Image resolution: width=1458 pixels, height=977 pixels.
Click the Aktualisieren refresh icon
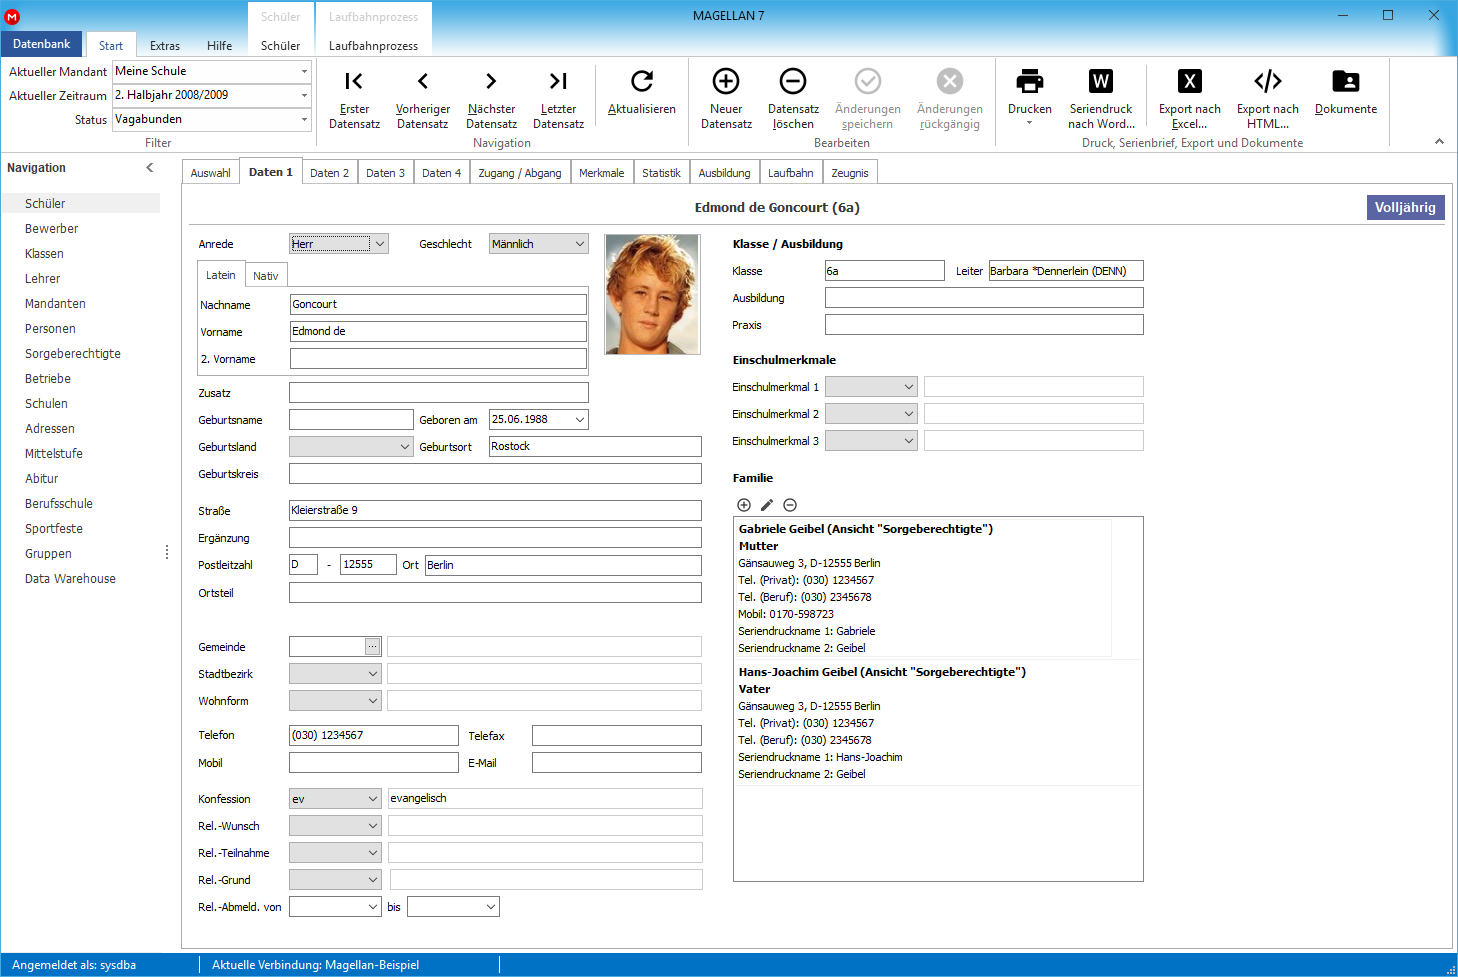point(642,81)
